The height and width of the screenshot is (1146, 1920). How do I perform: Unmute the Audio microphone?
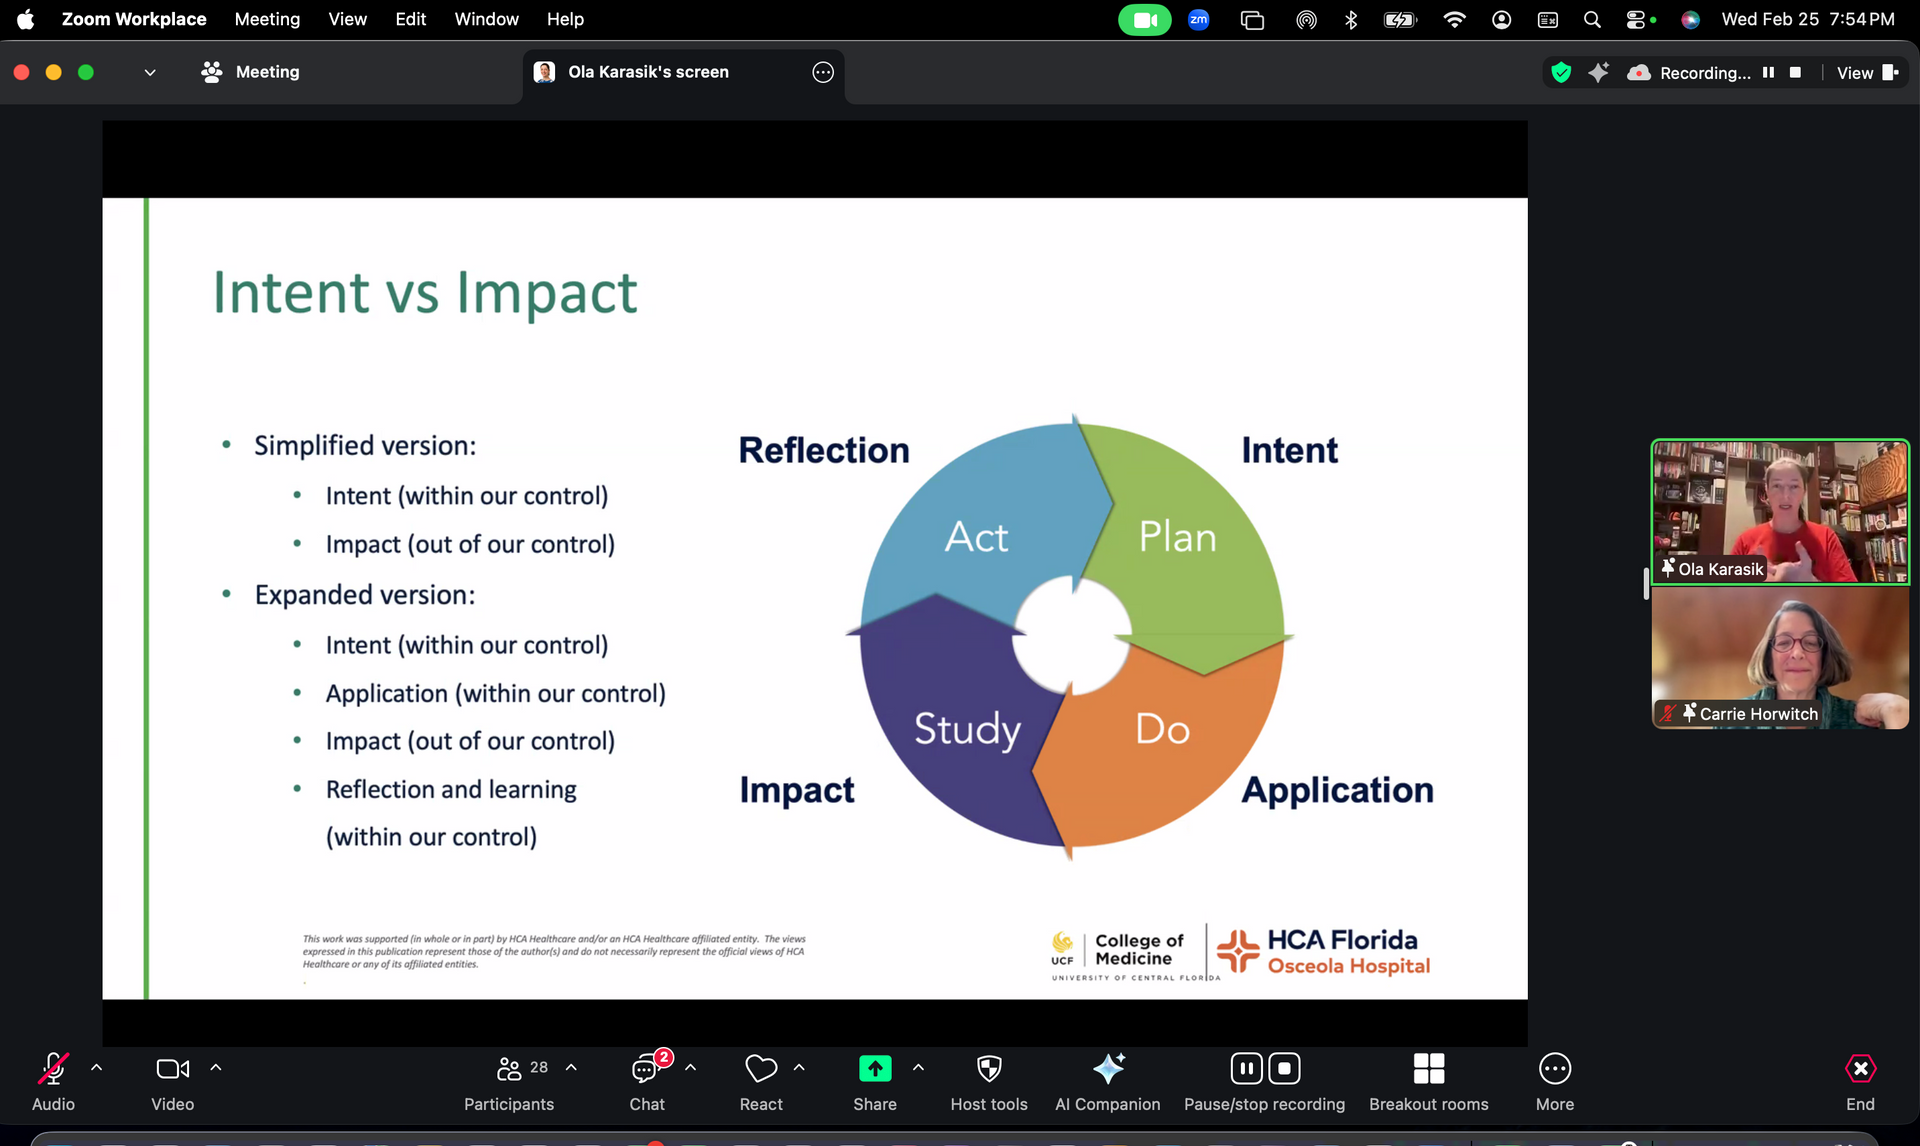(x=53, y=1069)
